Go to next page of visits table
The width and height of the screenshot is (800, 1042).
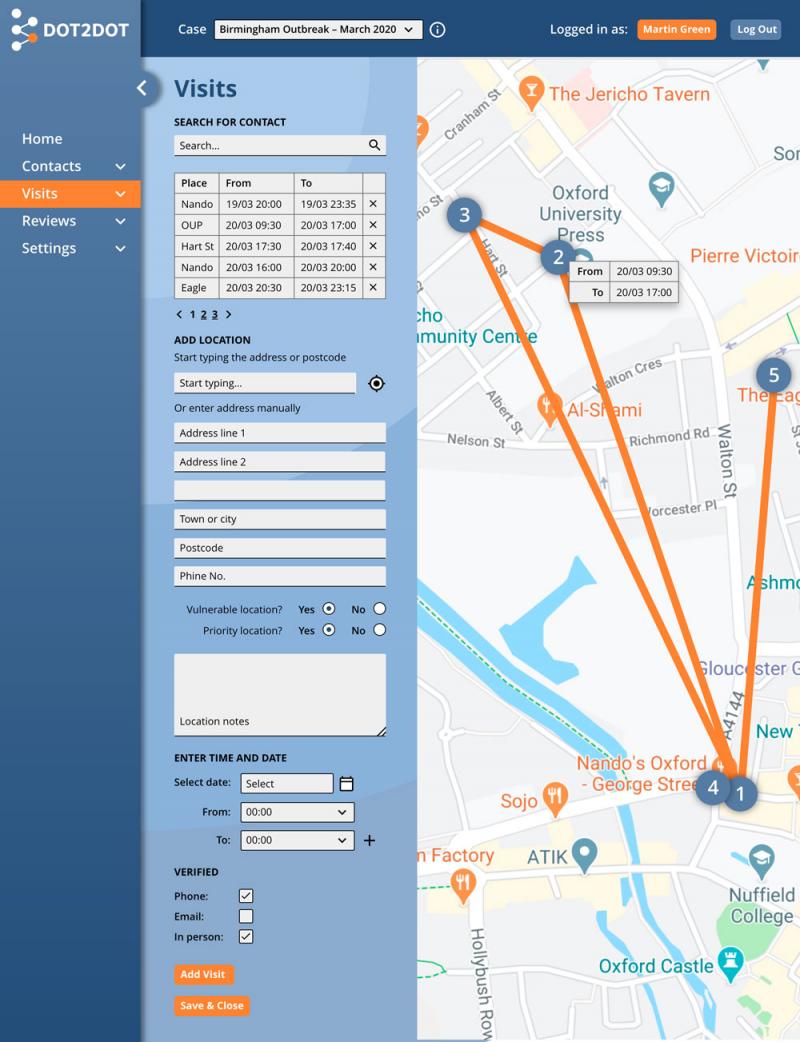pos(228,315)
